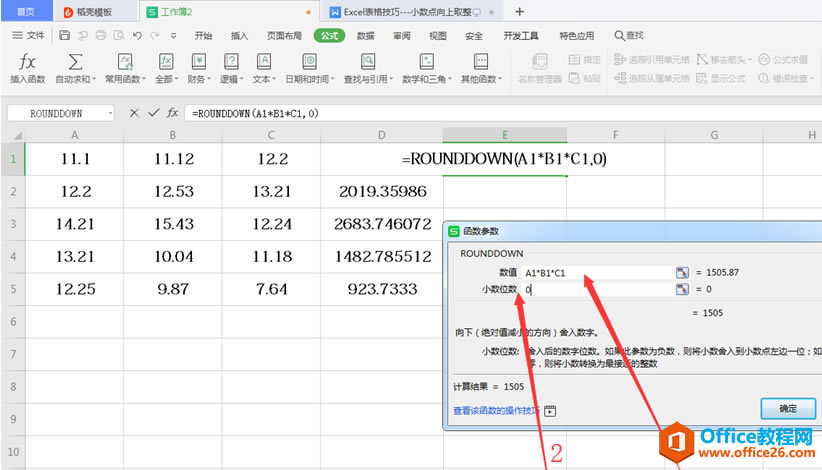Click the Print icon in quick toolbar

[x=101, y=35]
